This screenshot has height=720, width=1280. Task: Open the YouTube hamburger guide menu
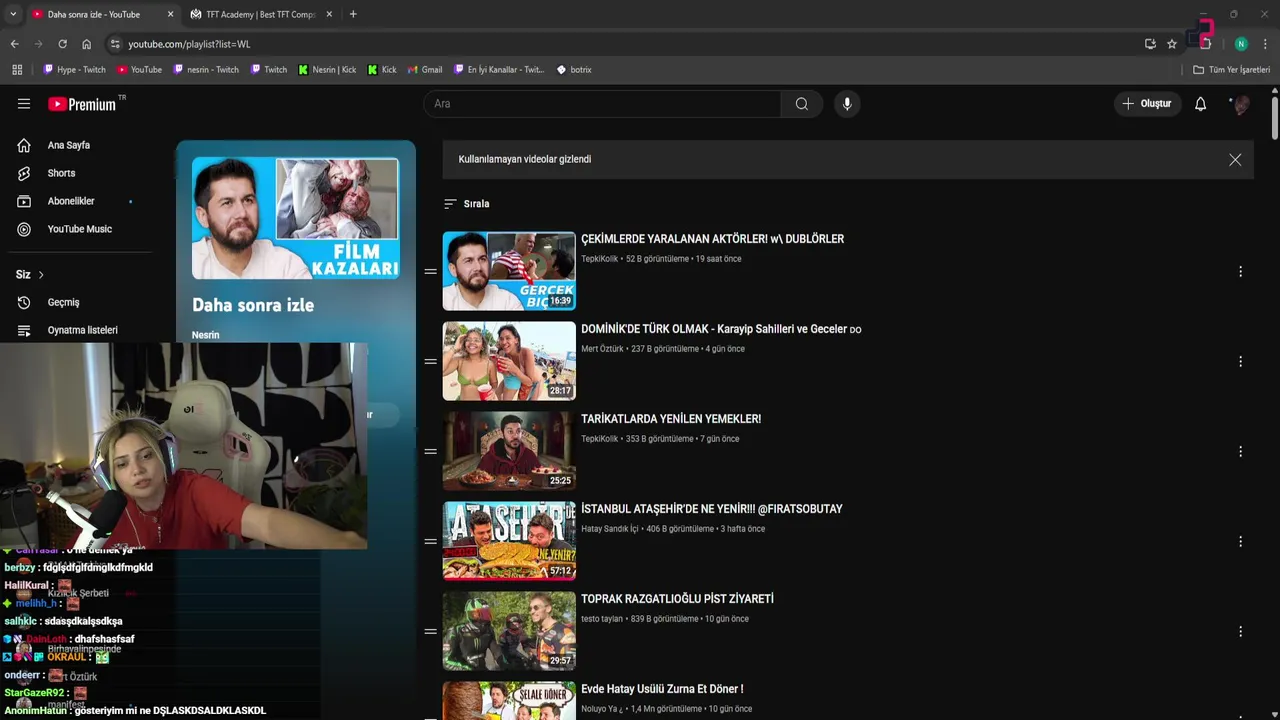point(24,104)
